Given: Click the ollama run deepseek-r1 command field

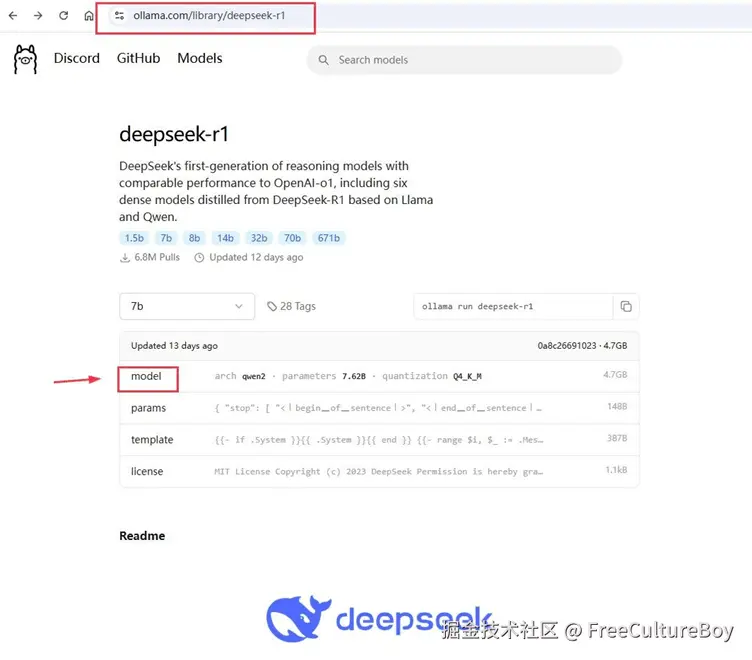Looking at the screenshot, I should [513, 306].
